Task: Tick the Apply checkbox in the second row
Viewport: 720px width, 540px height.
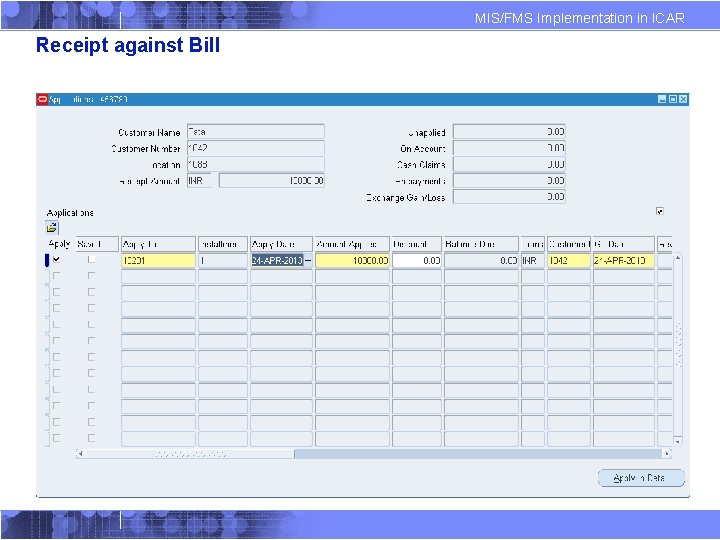Action: pyautogui.click(x=56, y=276)
